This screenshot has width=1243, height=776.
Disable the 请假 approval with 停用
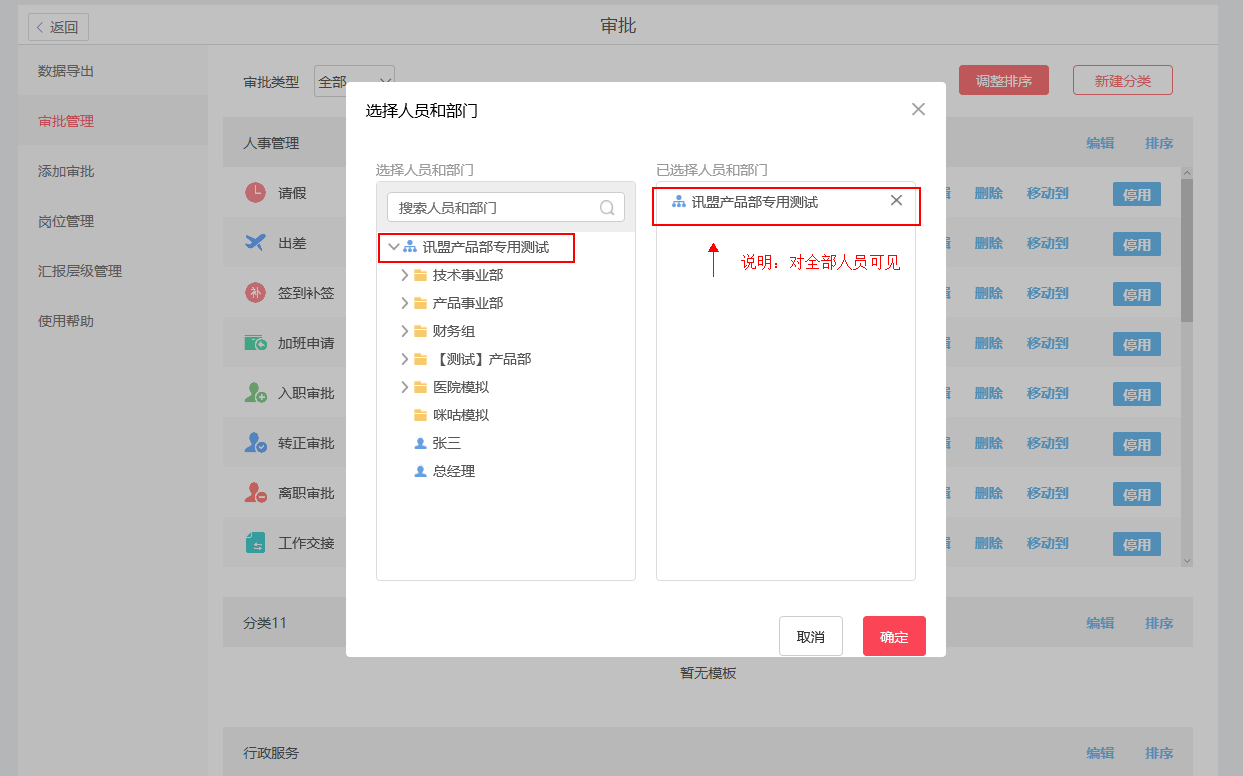point(1136,194)
